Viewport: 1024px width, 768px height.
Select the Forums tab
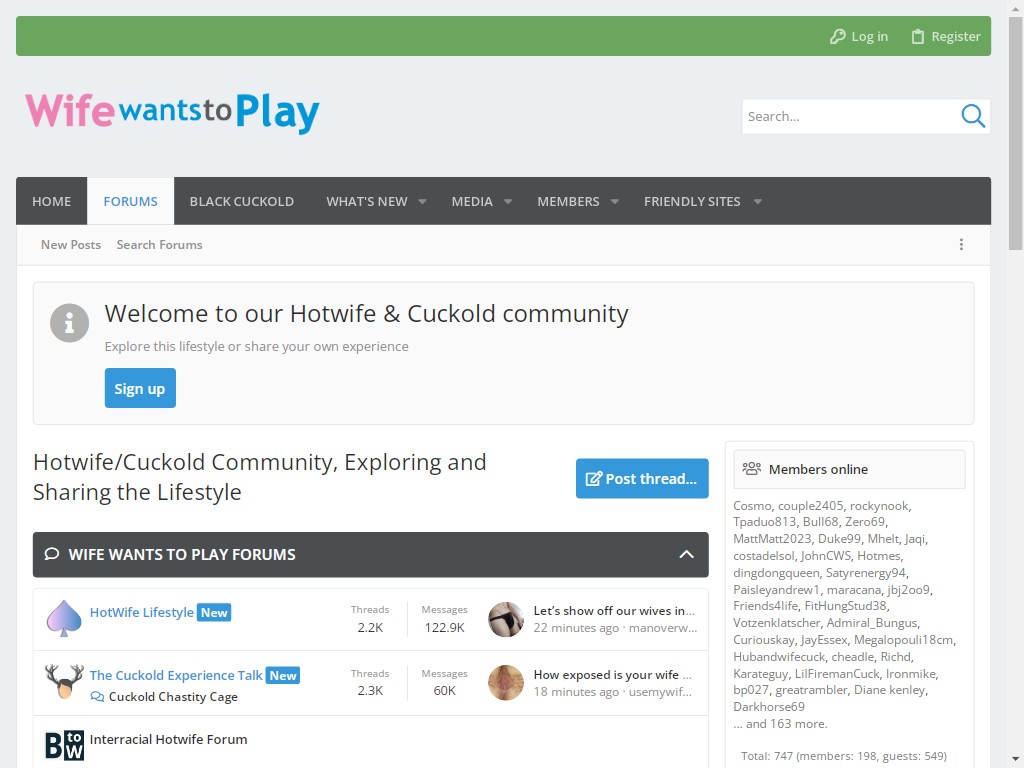click(131, 201)
